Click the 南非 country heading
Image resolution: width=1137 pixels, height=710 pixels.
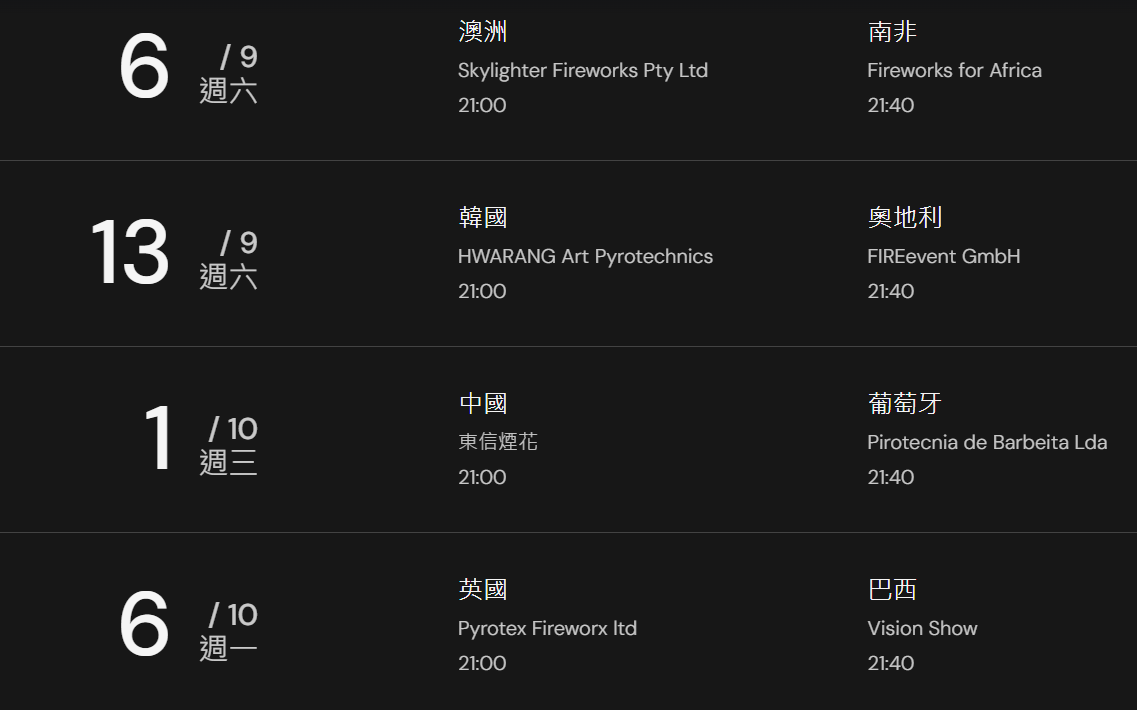[x=892, y=32]
